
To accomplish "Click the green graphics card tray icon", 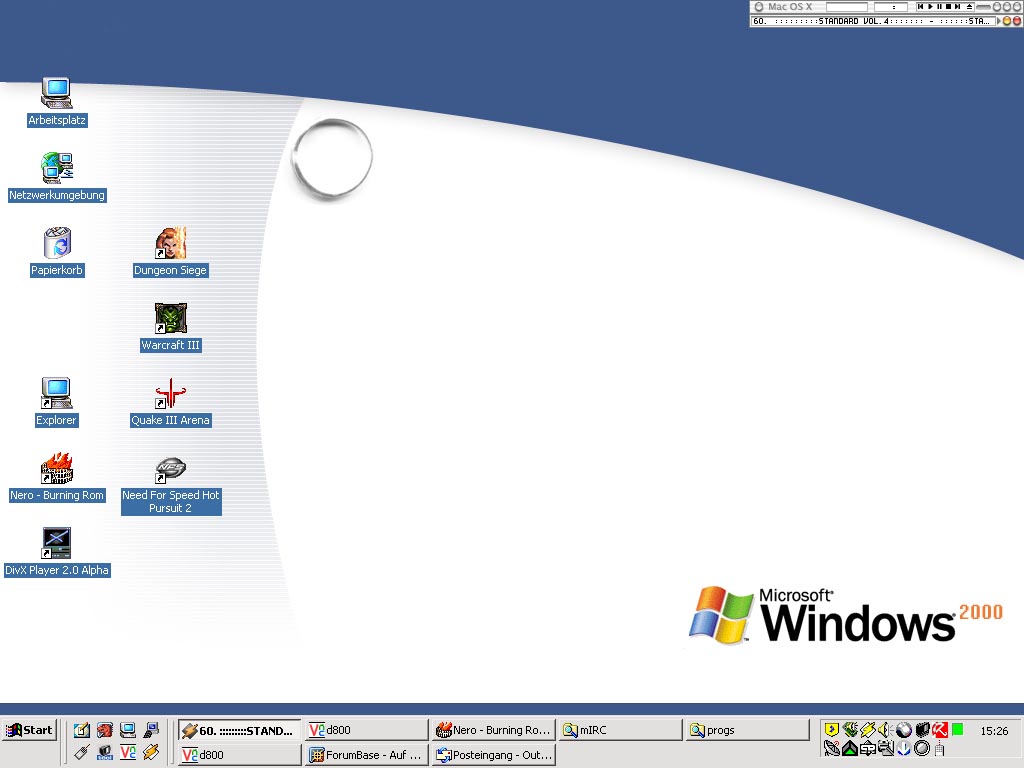I will [x=850, y=729].
